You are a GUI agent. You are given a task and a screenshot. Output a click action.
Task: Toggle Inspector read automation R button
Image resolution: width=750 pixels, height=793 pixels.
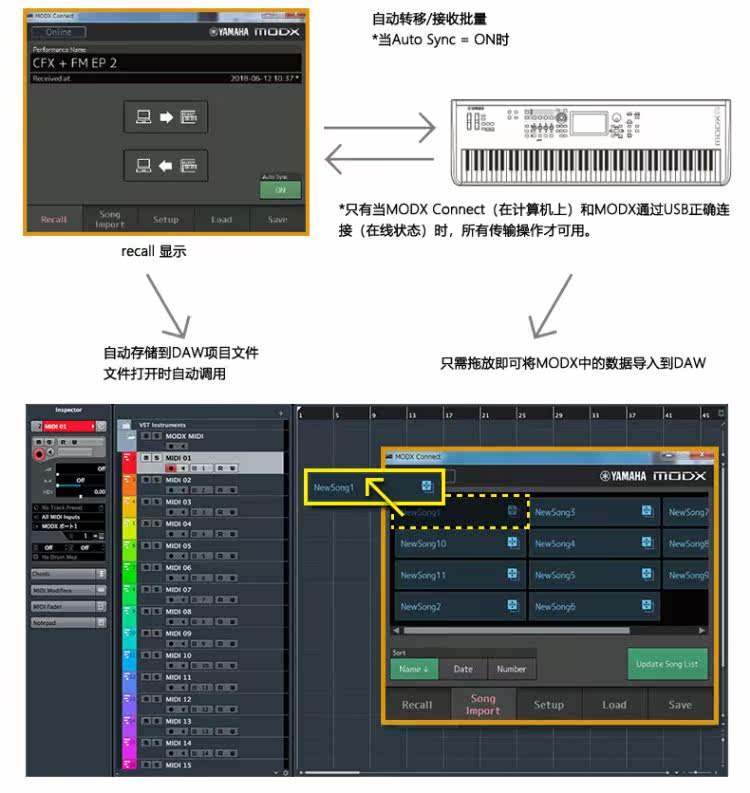tap(63, 442)
